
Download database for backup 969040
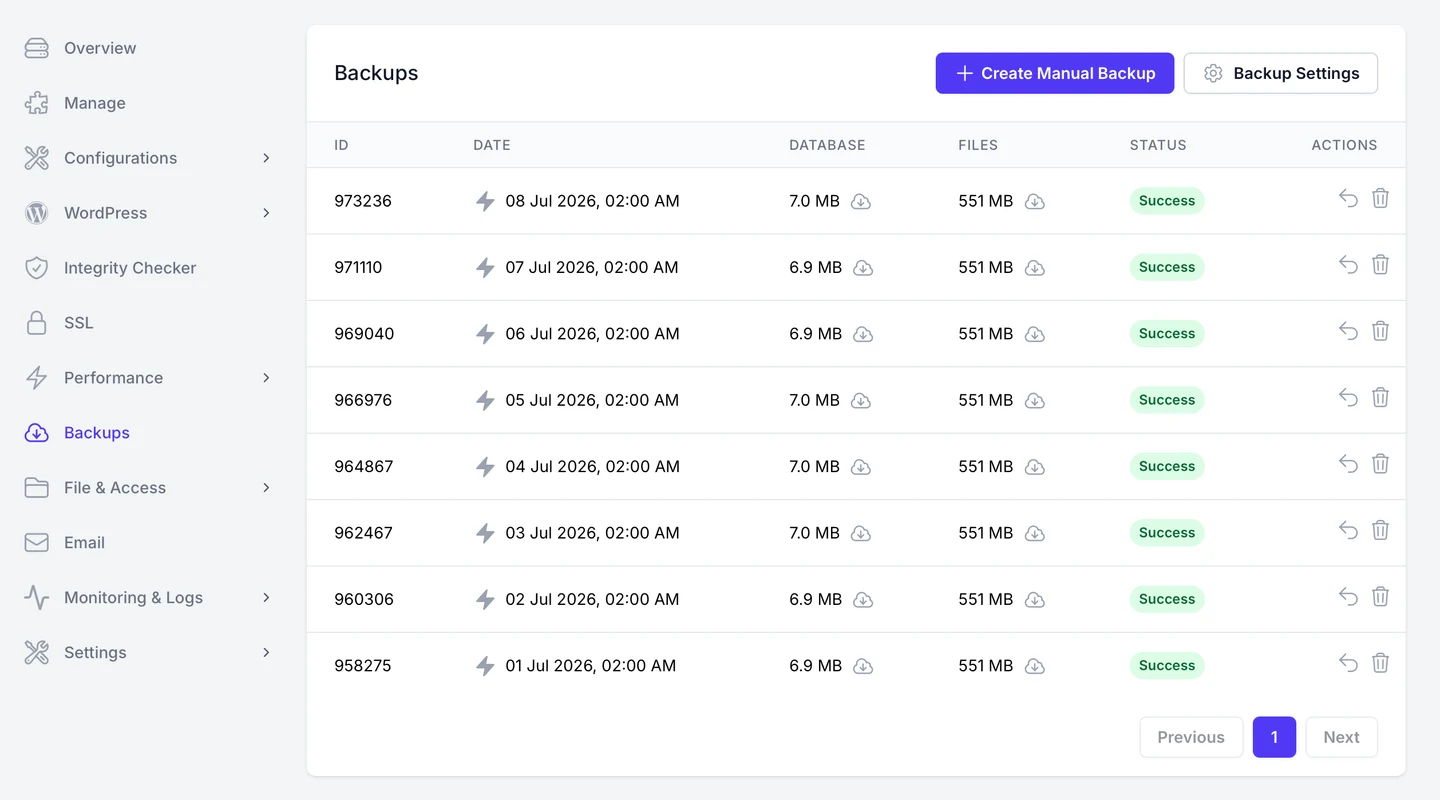tap(863, 334)
